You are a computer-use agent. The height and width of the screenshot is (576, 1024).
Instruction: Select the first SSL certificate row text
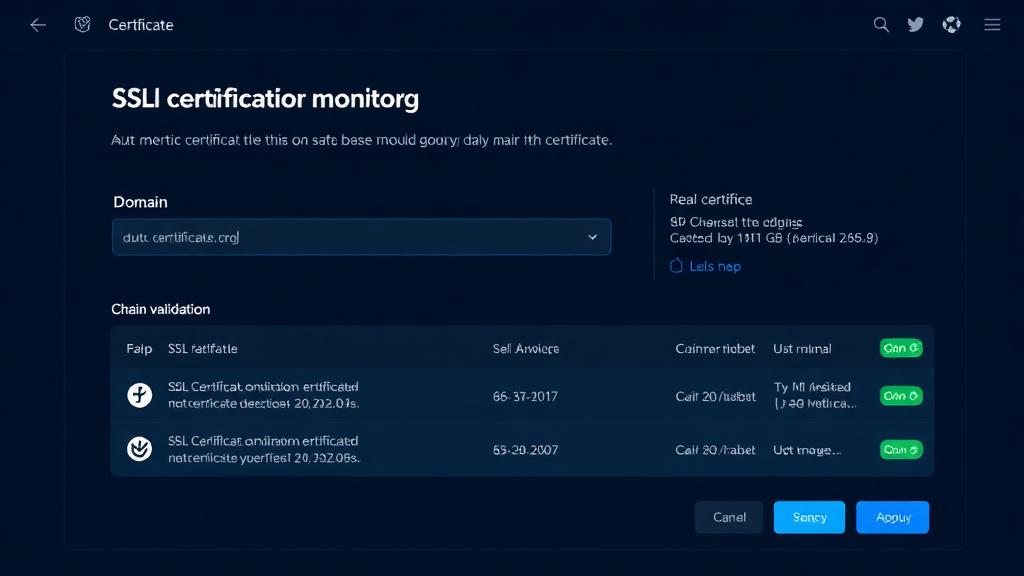263,395
